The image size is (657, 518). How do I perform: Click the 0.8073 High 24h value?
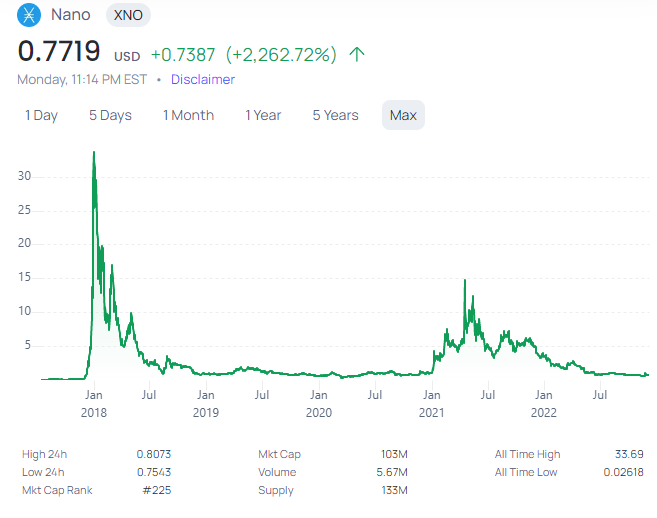[154, 454]
